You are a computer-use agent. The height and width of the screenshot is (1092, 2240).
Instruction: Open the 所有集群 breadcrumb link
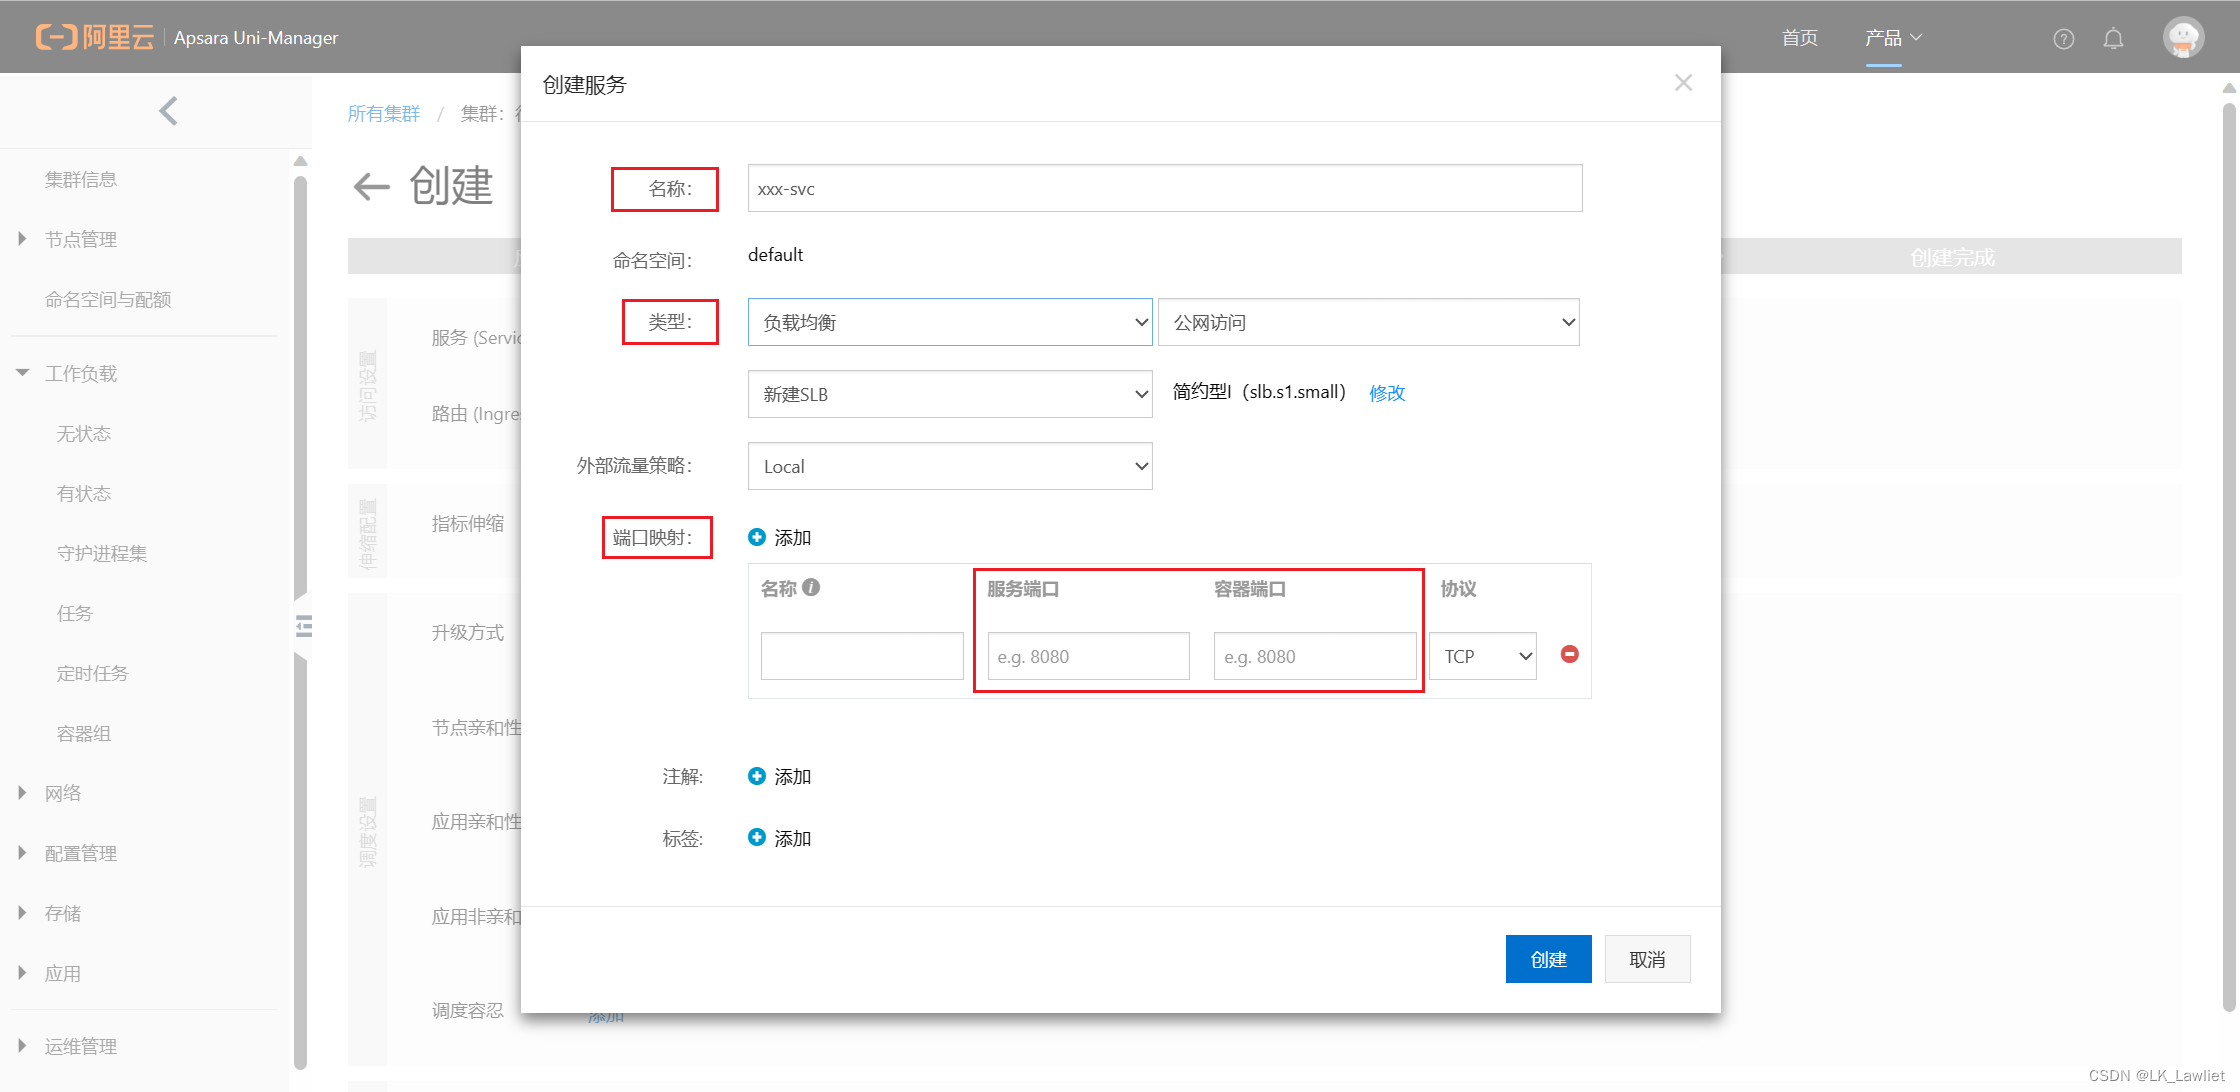(384, 114)
